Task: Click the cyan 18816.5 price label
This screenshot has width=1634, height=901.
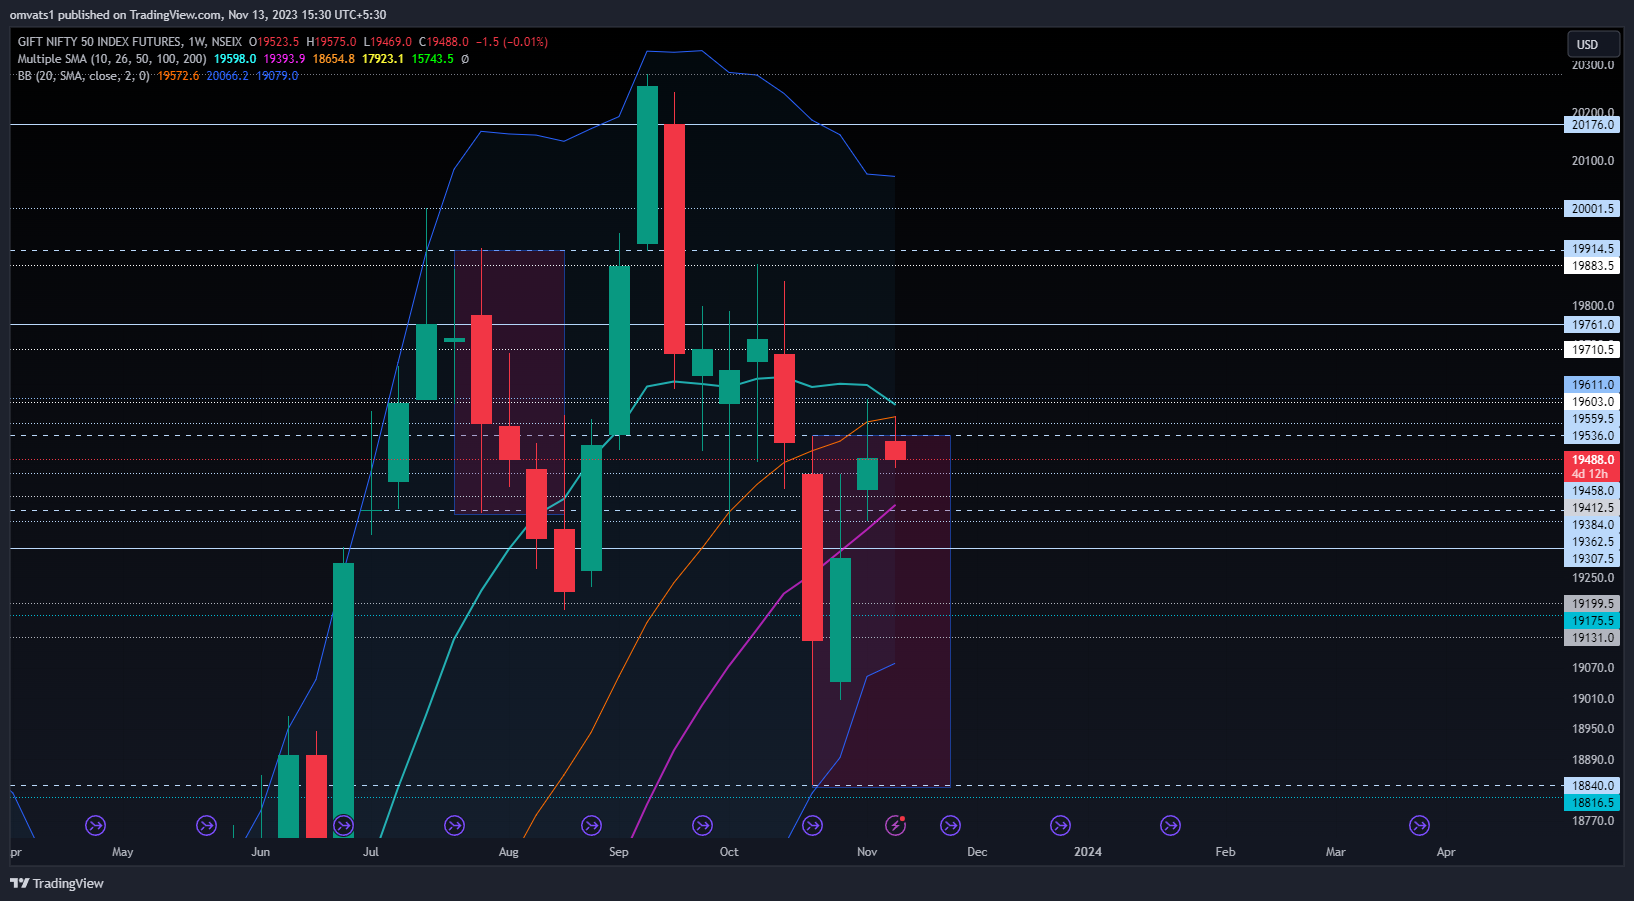Action: point(1592,803)
